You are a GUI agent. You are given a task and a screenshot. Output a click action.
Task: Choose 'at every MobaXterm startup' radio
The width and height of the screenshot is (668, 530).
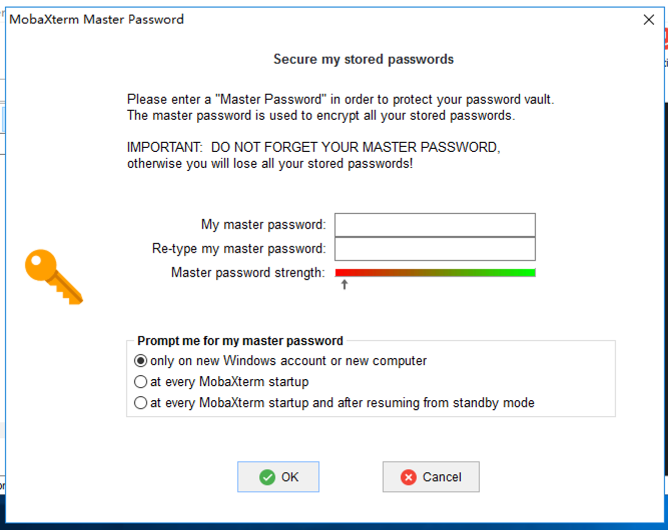point(141,382)
